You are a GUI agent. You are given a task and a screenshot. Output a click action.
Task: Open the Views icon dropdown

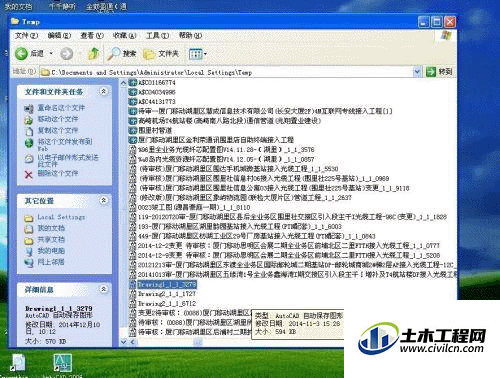[198, 54]
